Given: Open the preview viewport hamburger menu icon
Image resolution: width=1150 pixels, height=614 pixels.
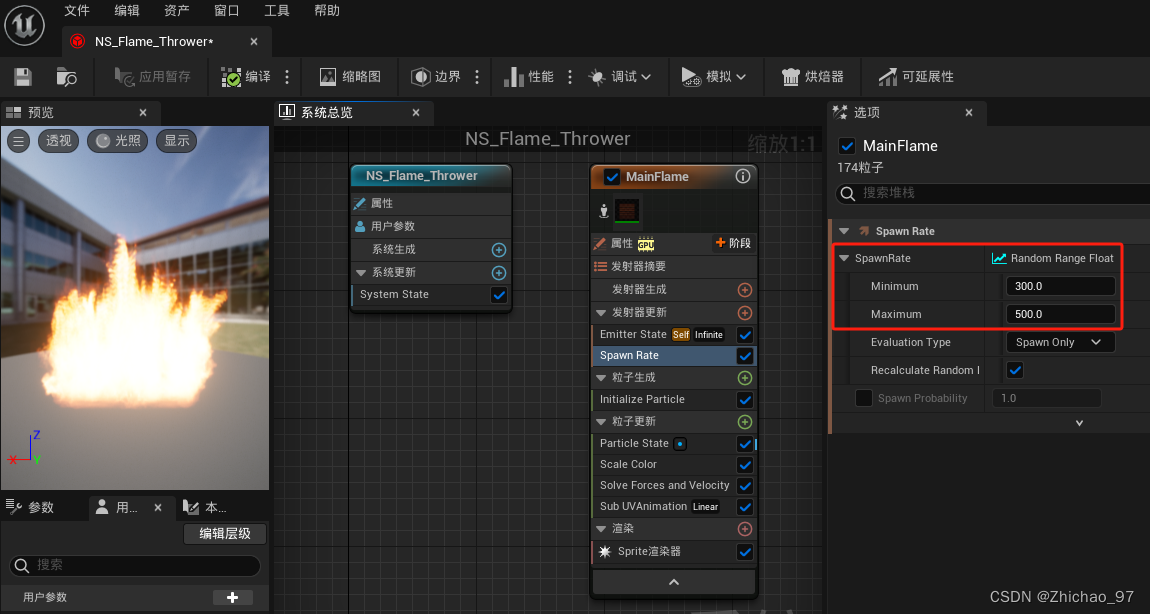Looking at the screenshot, I should (x=18, y=141).
